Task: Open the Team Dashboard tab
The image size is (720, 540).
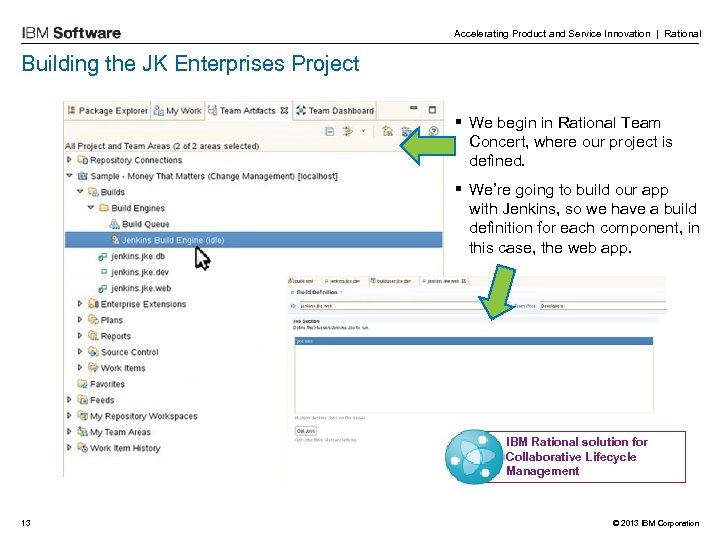Action: 335,111
